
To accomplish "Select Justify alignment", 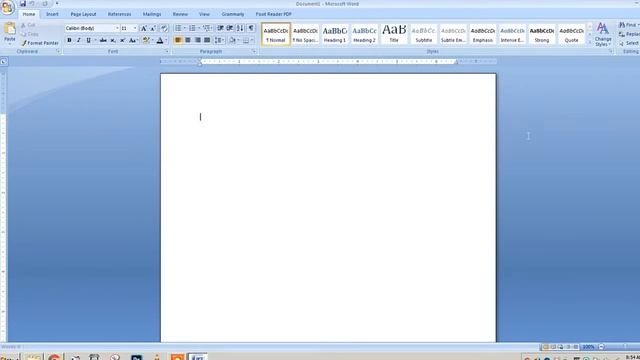I will pyautogui.click(x=207, y=40).
